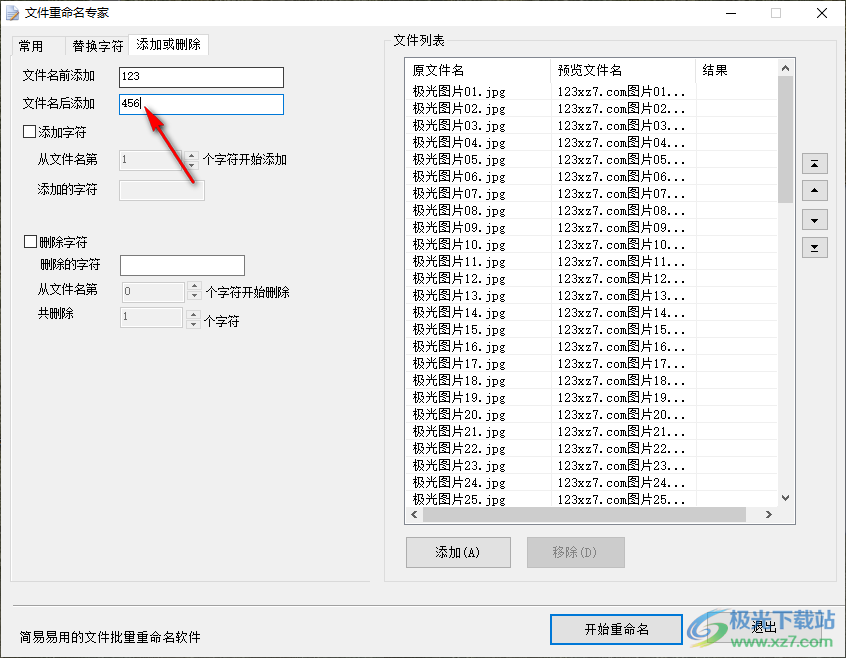Click the 结果 column header
The height and width of the screenshot is (658, 846).
(x=736, y=70)
